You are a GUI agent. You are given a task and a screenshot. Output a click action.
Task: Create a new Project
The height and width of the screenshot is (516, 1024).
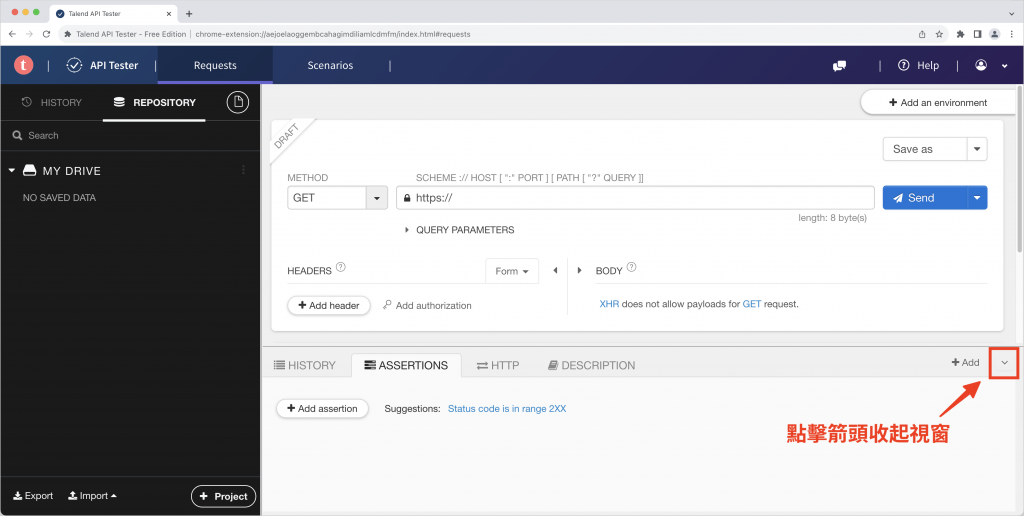(x=223, y=496)
